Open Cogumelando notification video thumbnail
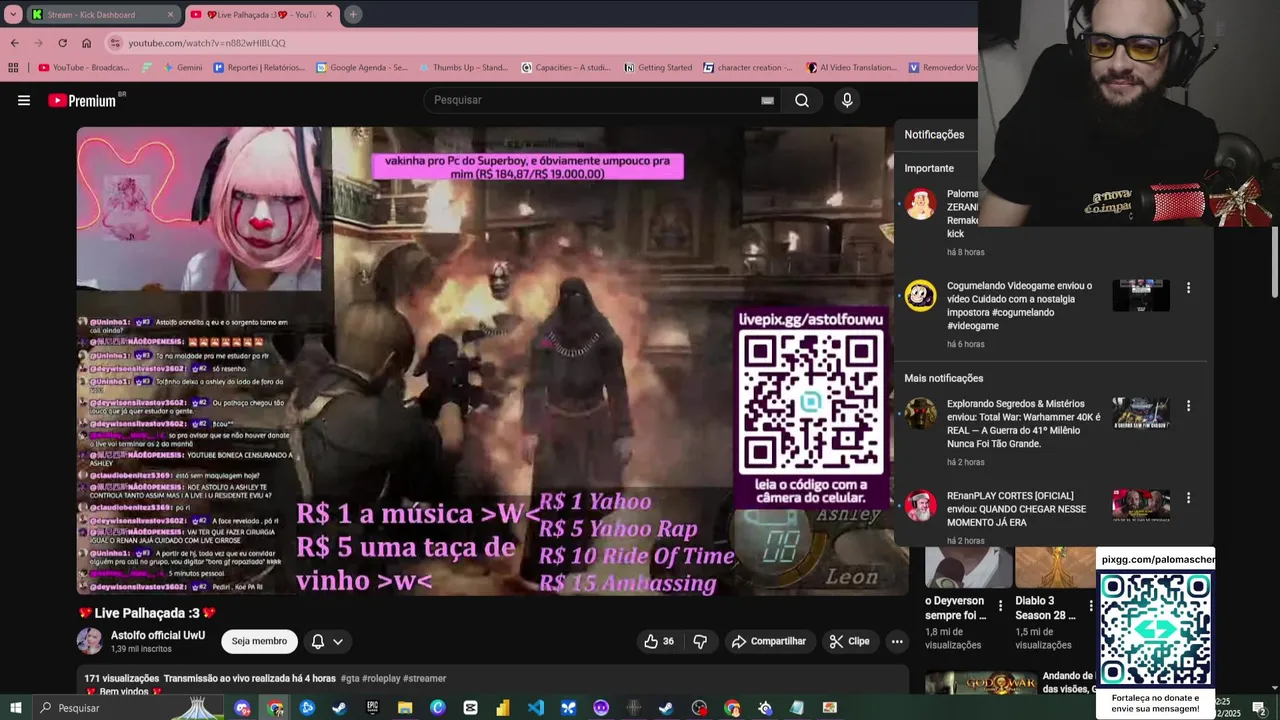This screenshot has width=1280, height=720. coord(1141,295)
